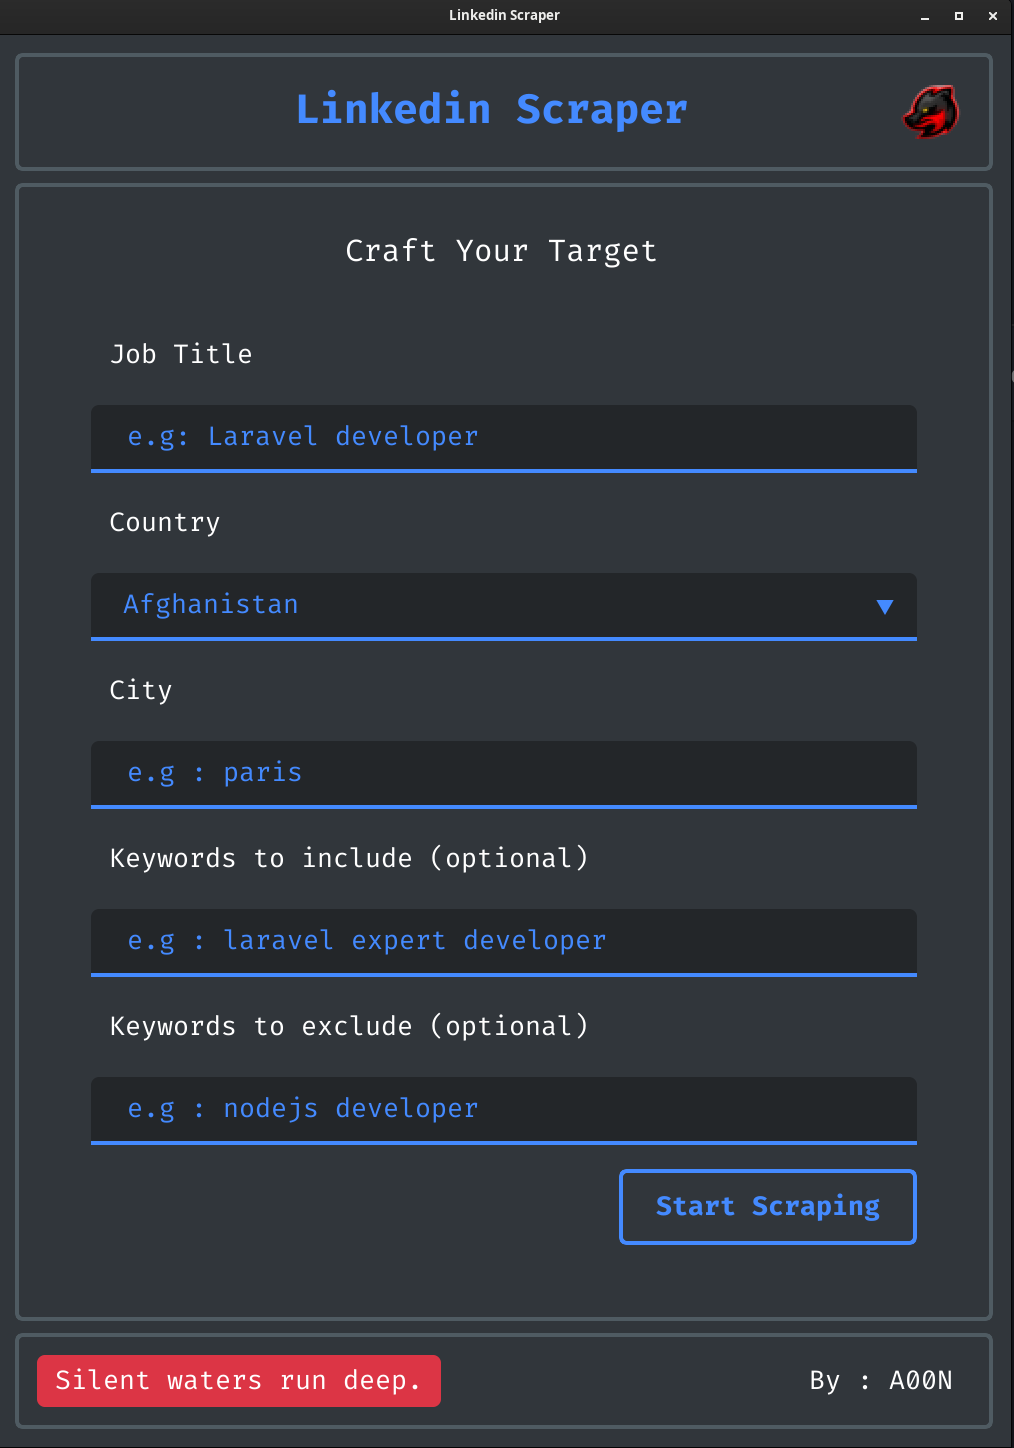Click the 'Craft Your Target' heading
This screenshot has height=1448, width=1014.
(501, 251)
